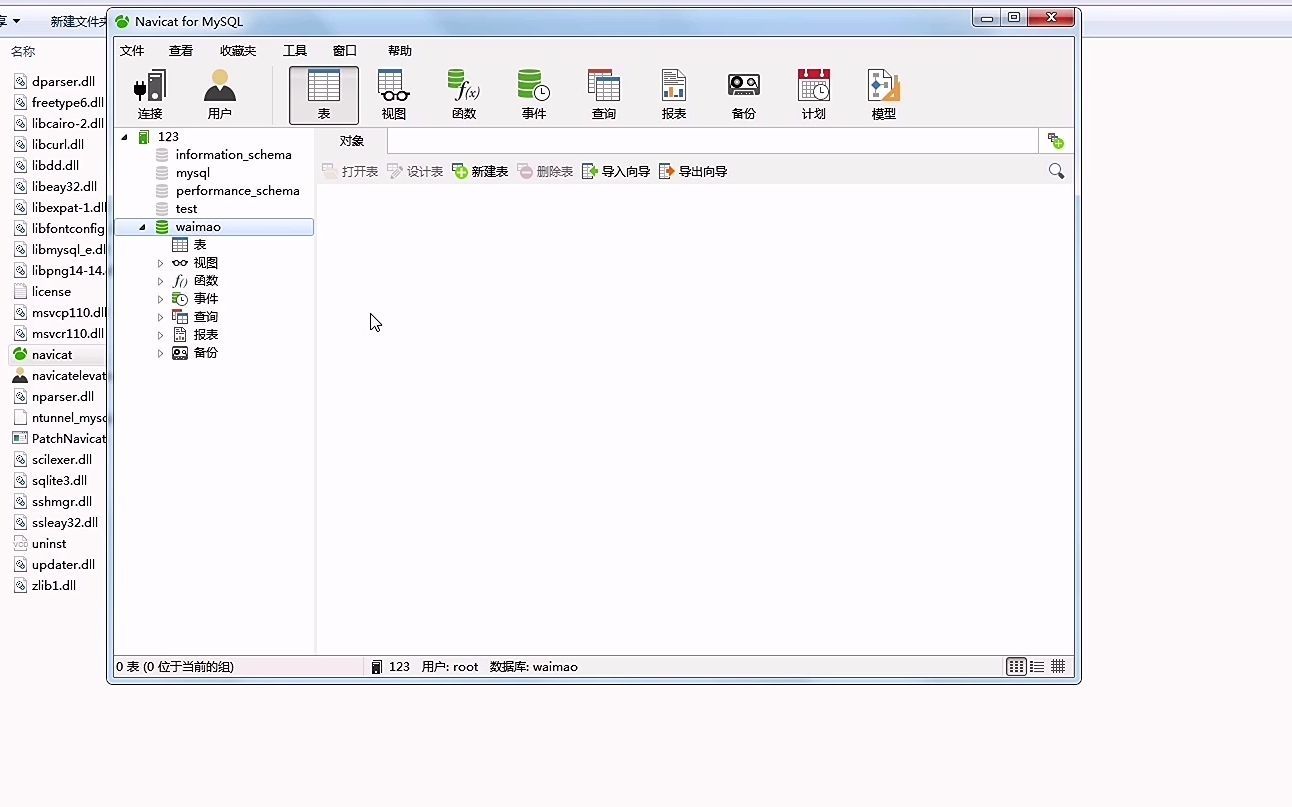Open the 文件 menu

tap(132, 51)
